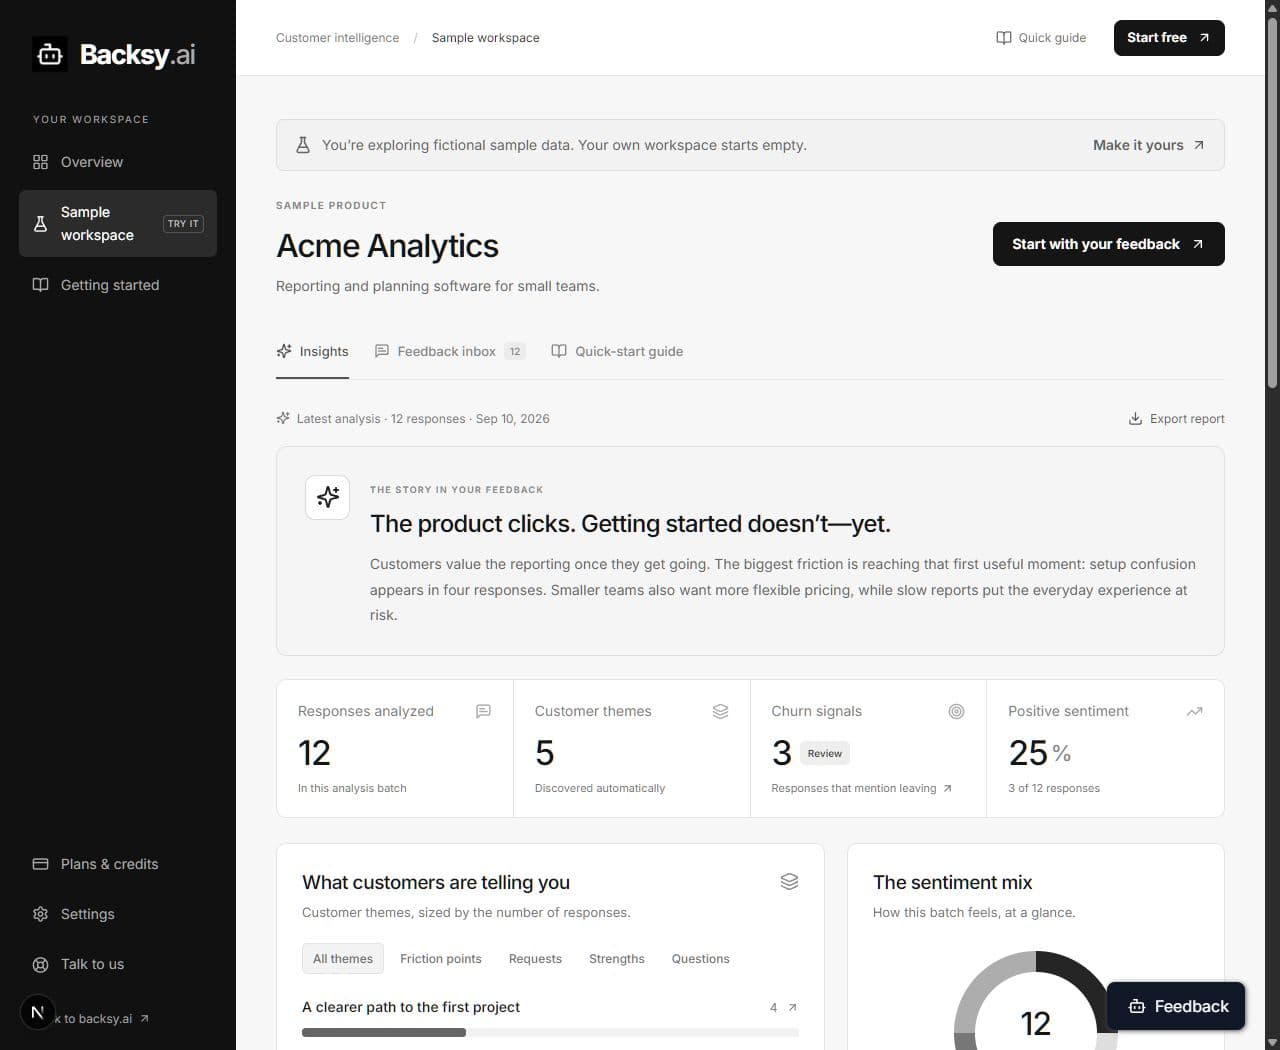Select the Strengths filter
1280x1050 pixels.
(617, 959)
